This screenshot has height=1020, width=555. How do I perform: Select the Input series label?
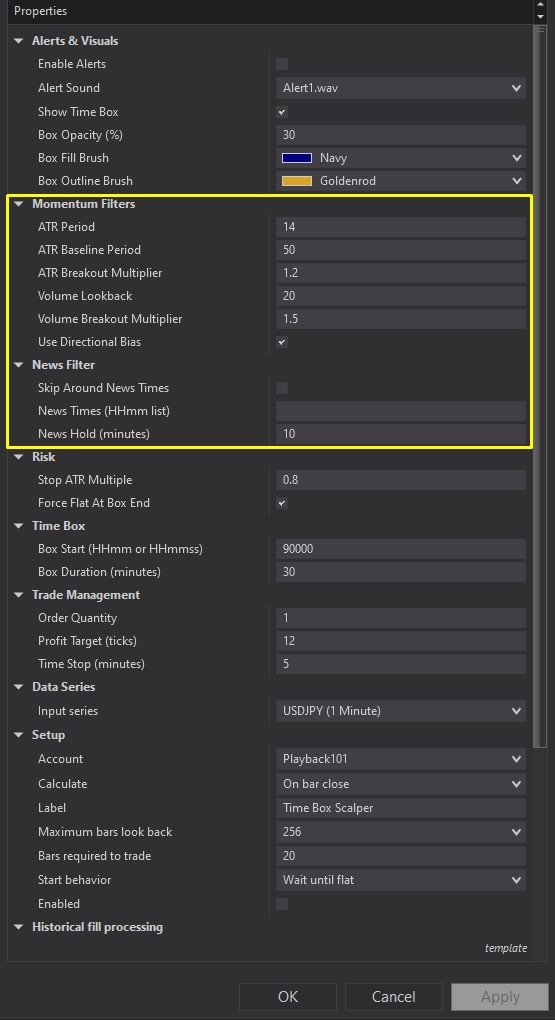point(68,711)
